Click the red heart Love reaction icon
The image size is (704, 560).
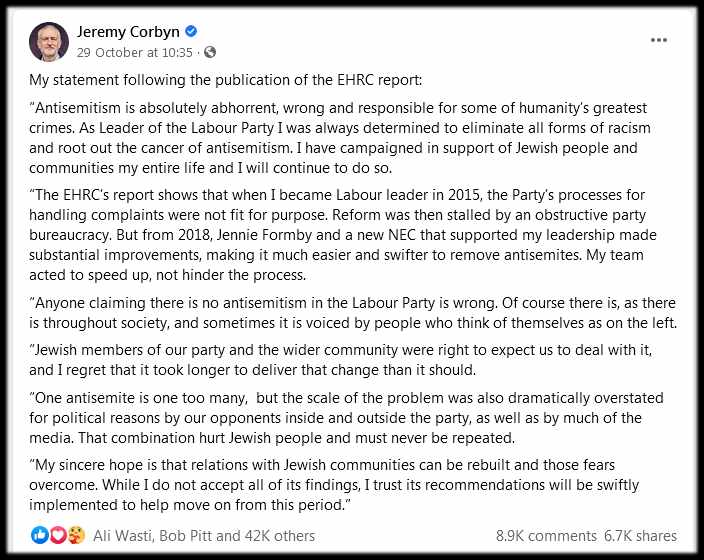pyautogui.click(x=57, y=535)
